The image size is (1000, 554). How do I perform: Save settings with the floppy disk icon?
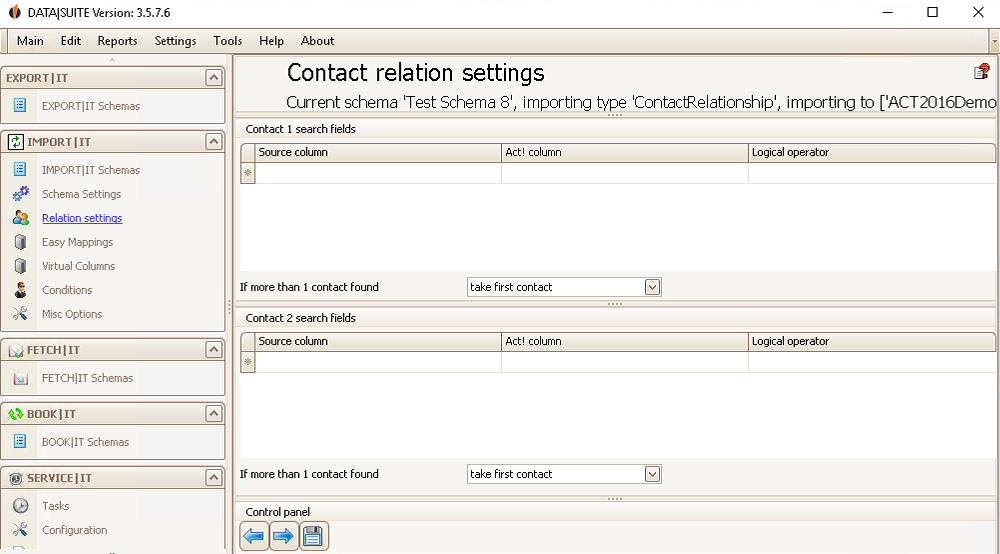(313, 536)
